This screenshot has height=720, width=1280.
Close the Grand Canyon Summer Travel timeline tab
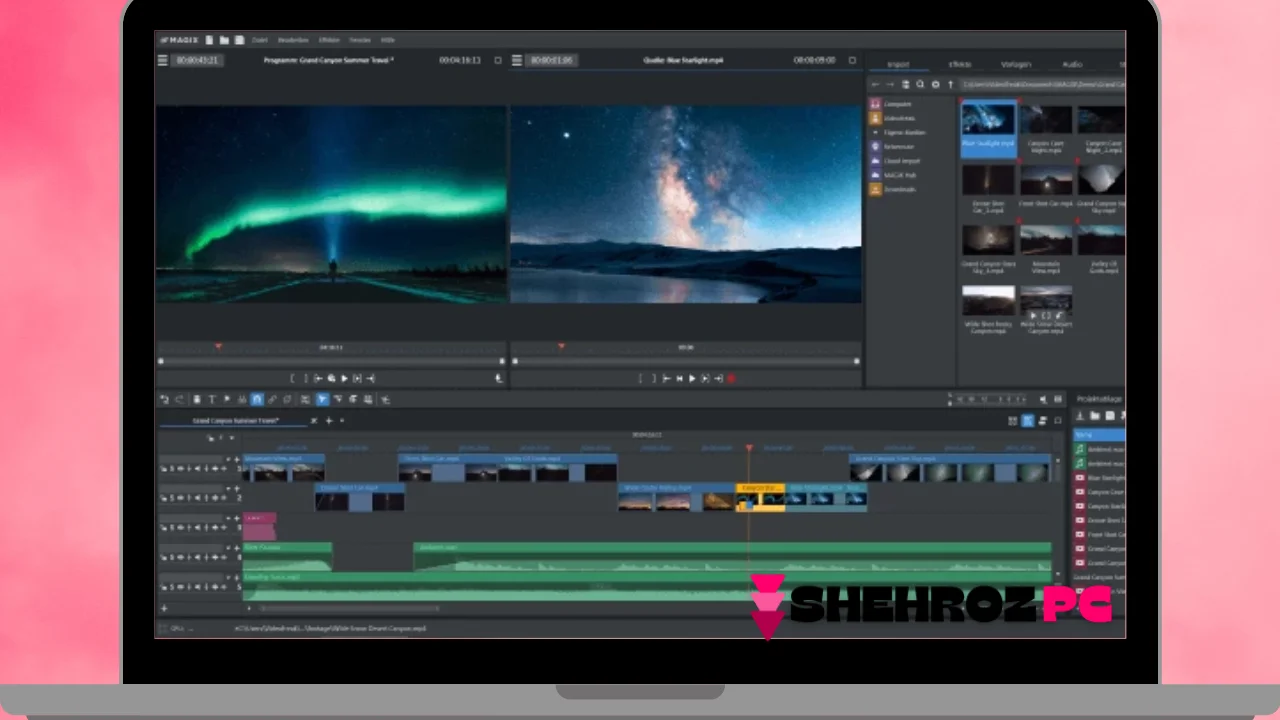[x=314, y=421]
